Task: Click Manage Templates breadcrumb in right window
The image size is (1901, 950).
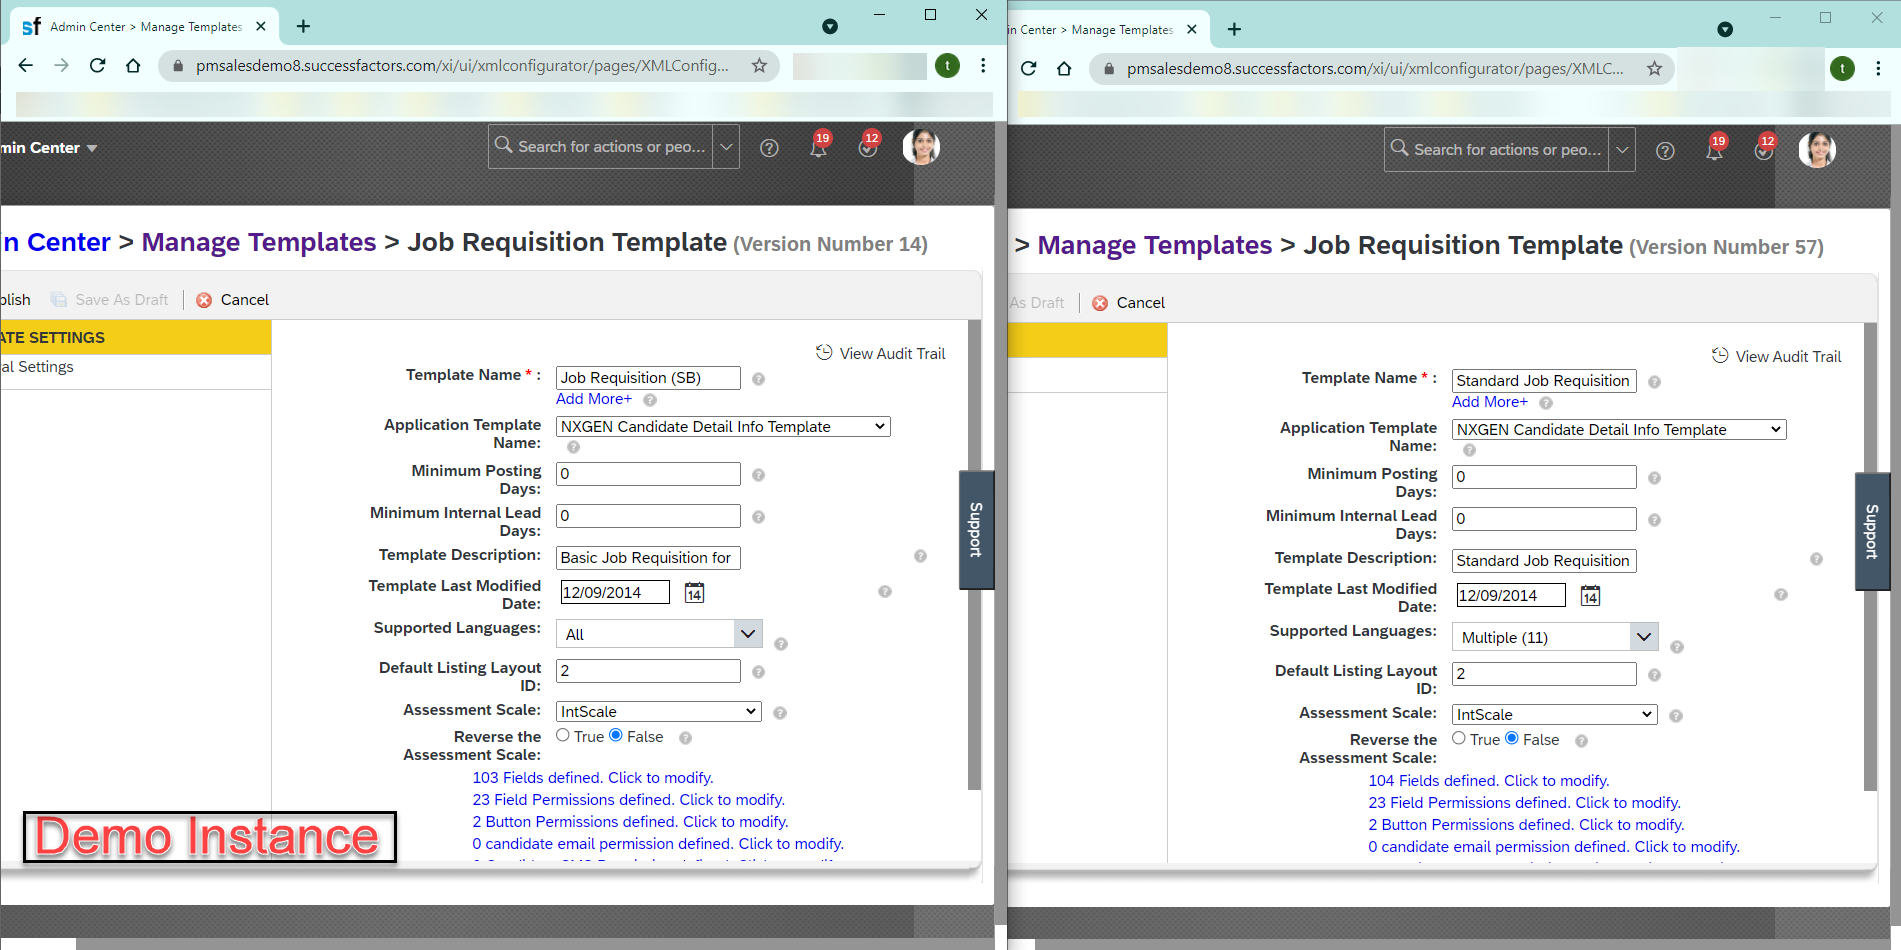Action: coord(1155,245)
